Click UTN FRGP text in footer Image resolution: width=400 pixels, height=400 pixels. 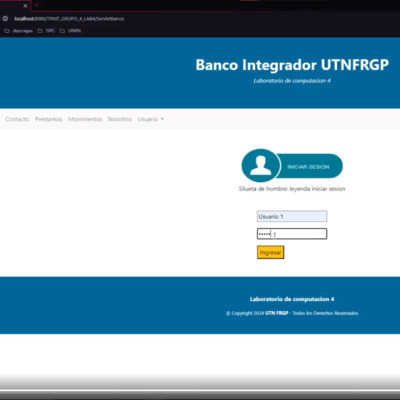277,313
